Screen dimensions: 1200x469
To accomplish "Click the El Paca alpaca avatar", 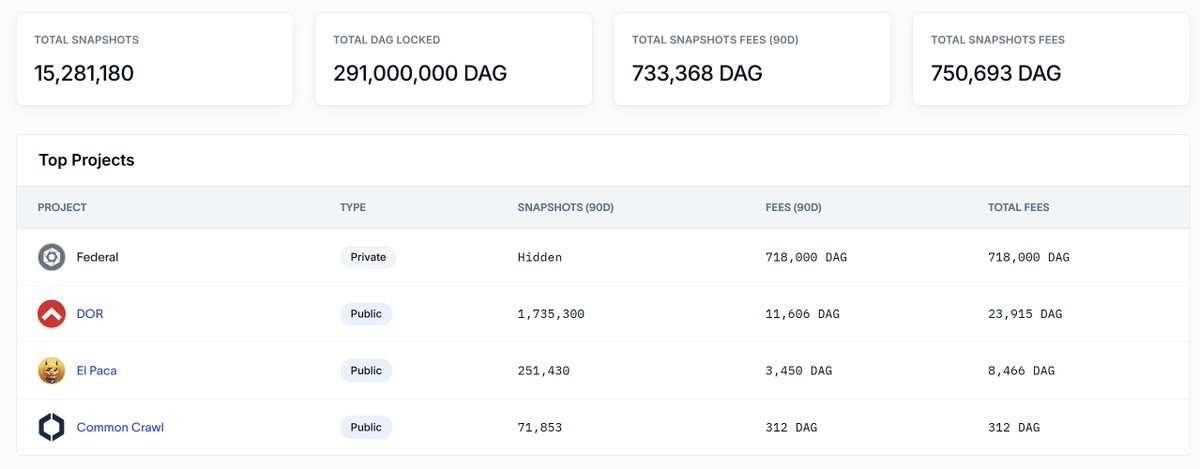I will [52, 371].
